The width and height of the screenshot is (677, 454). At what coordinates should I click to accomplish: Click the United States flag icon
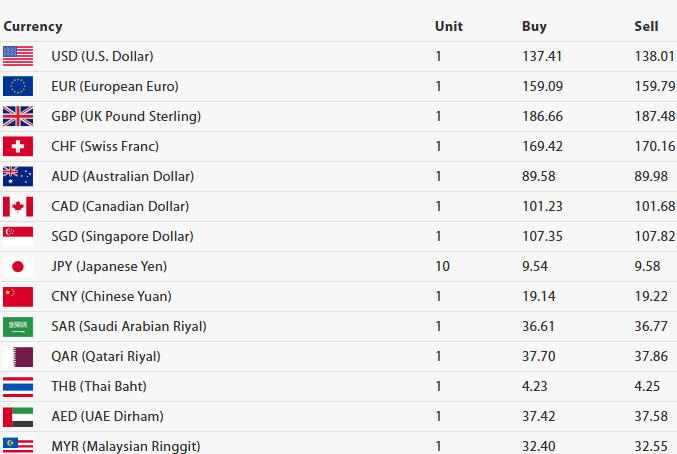pos(18,56)
